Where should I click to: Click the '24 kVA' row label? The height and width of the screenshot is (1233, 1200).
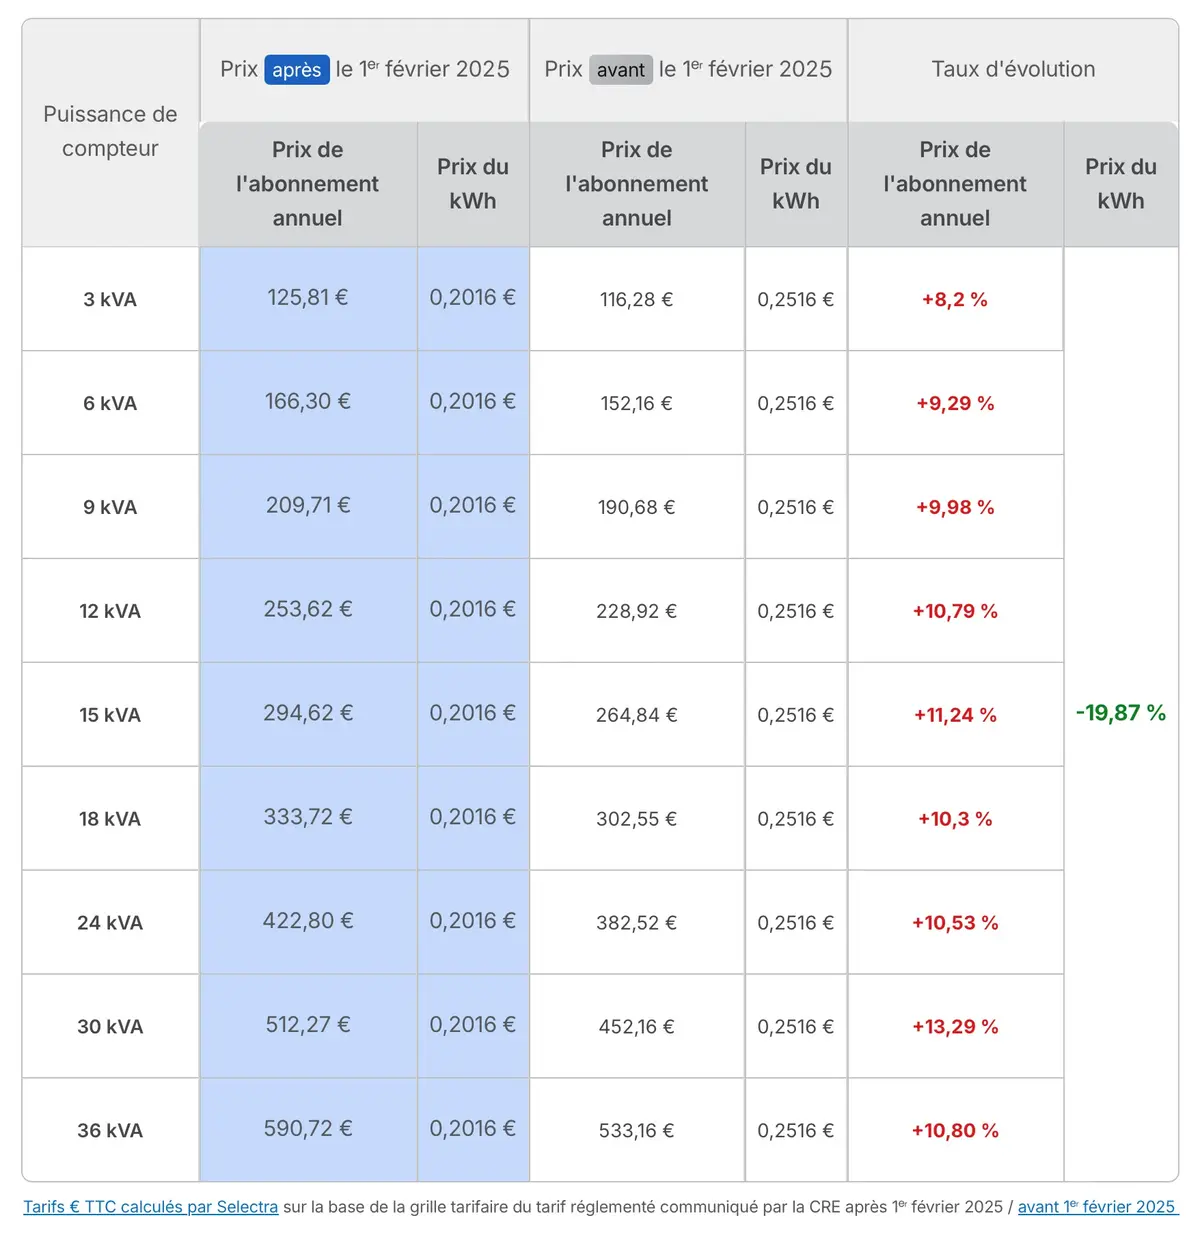110,923
